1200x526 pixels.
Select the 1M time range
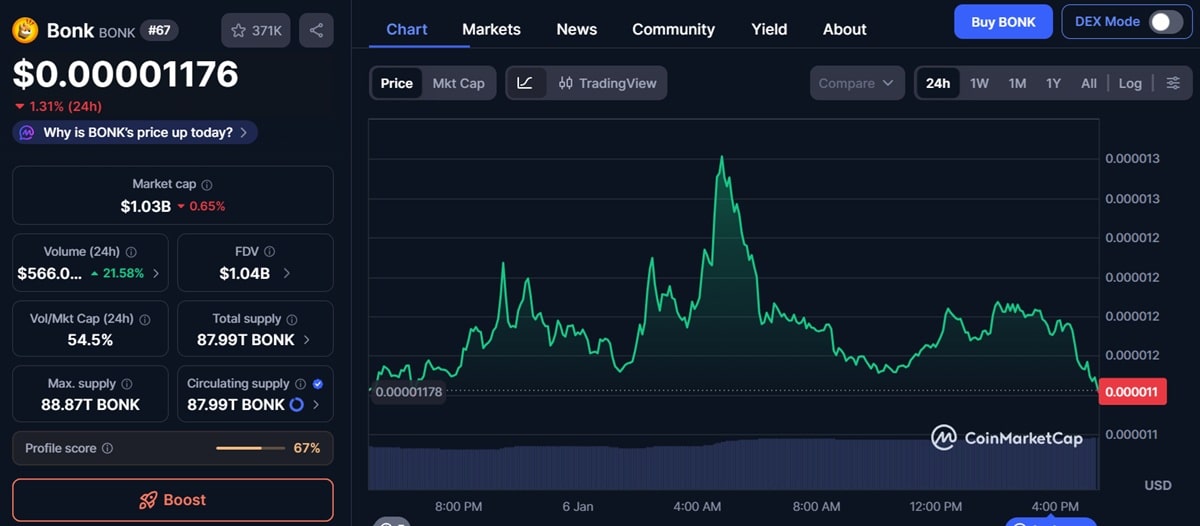[1017, 83]
